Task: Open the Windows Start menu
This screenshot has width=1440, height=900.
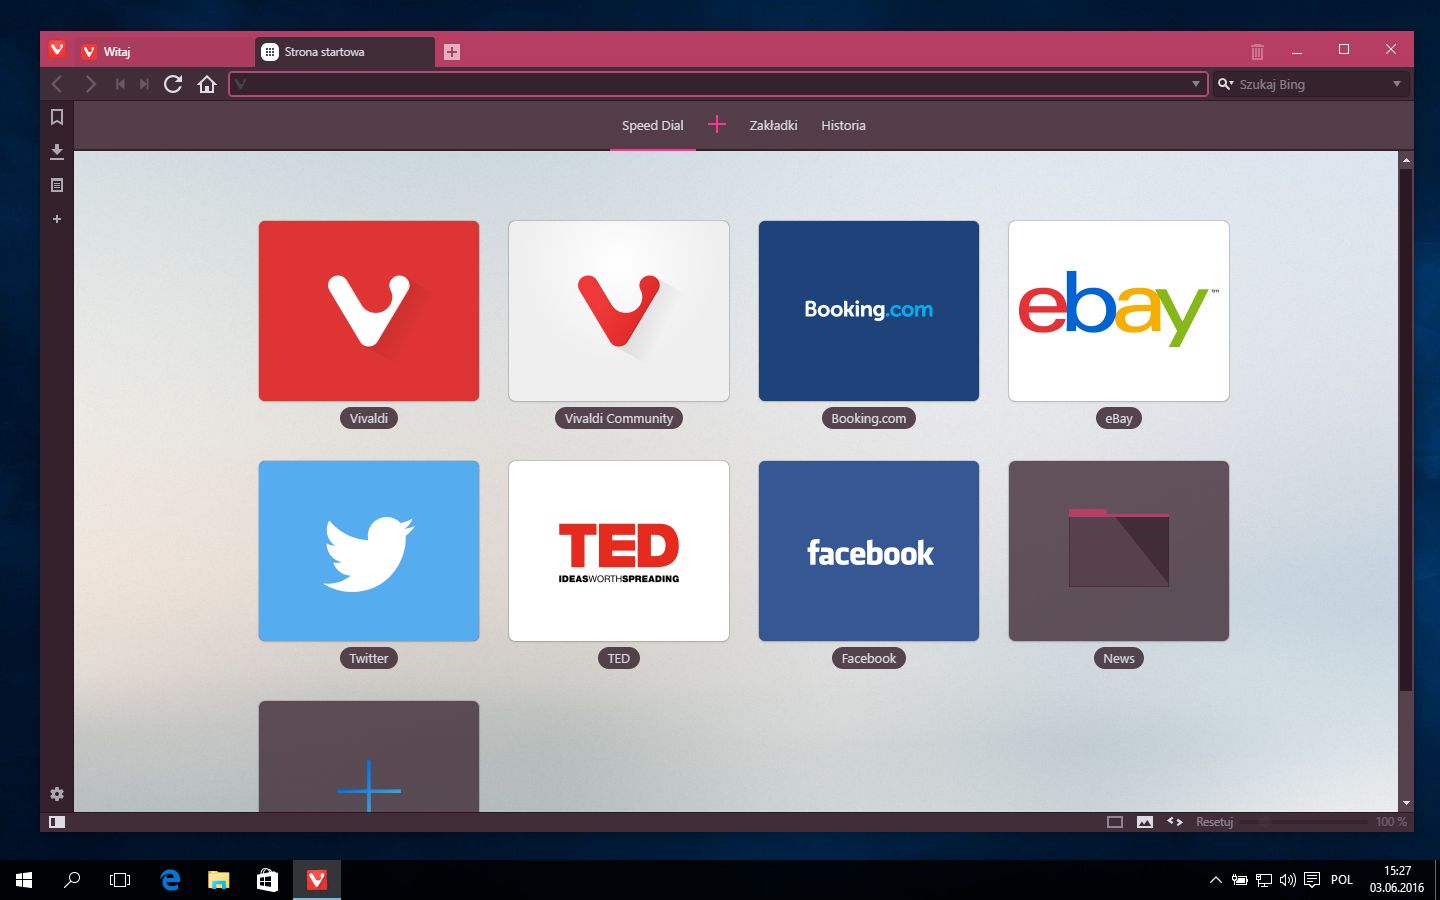Action: (24, 880)
